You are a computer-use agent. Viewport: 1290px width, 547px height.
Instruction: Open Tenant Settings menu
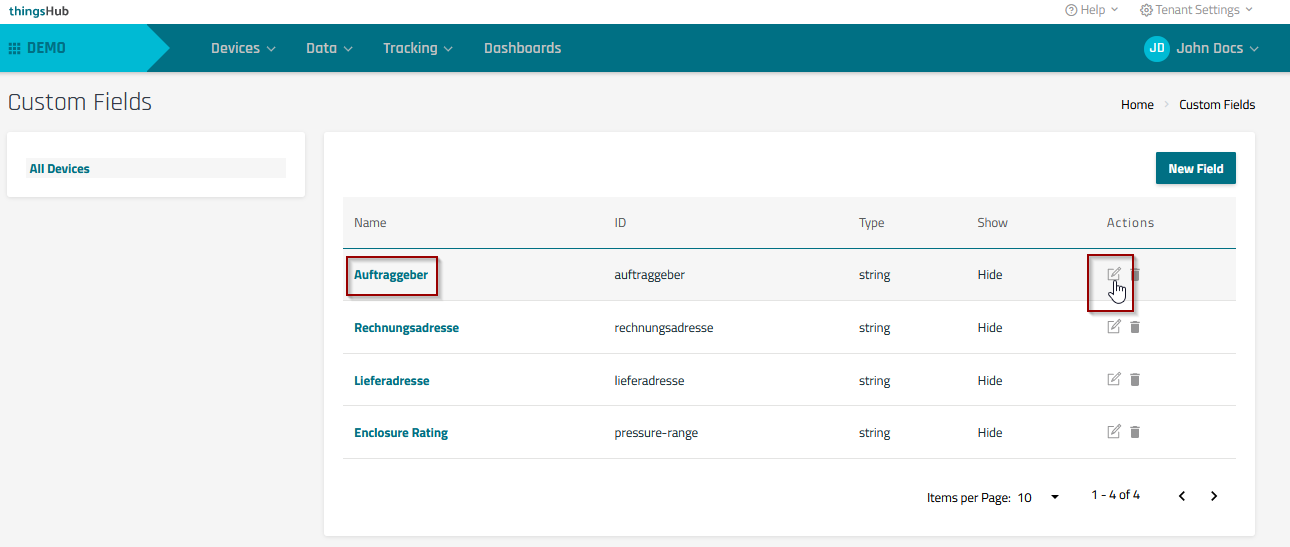[1196, 10]
